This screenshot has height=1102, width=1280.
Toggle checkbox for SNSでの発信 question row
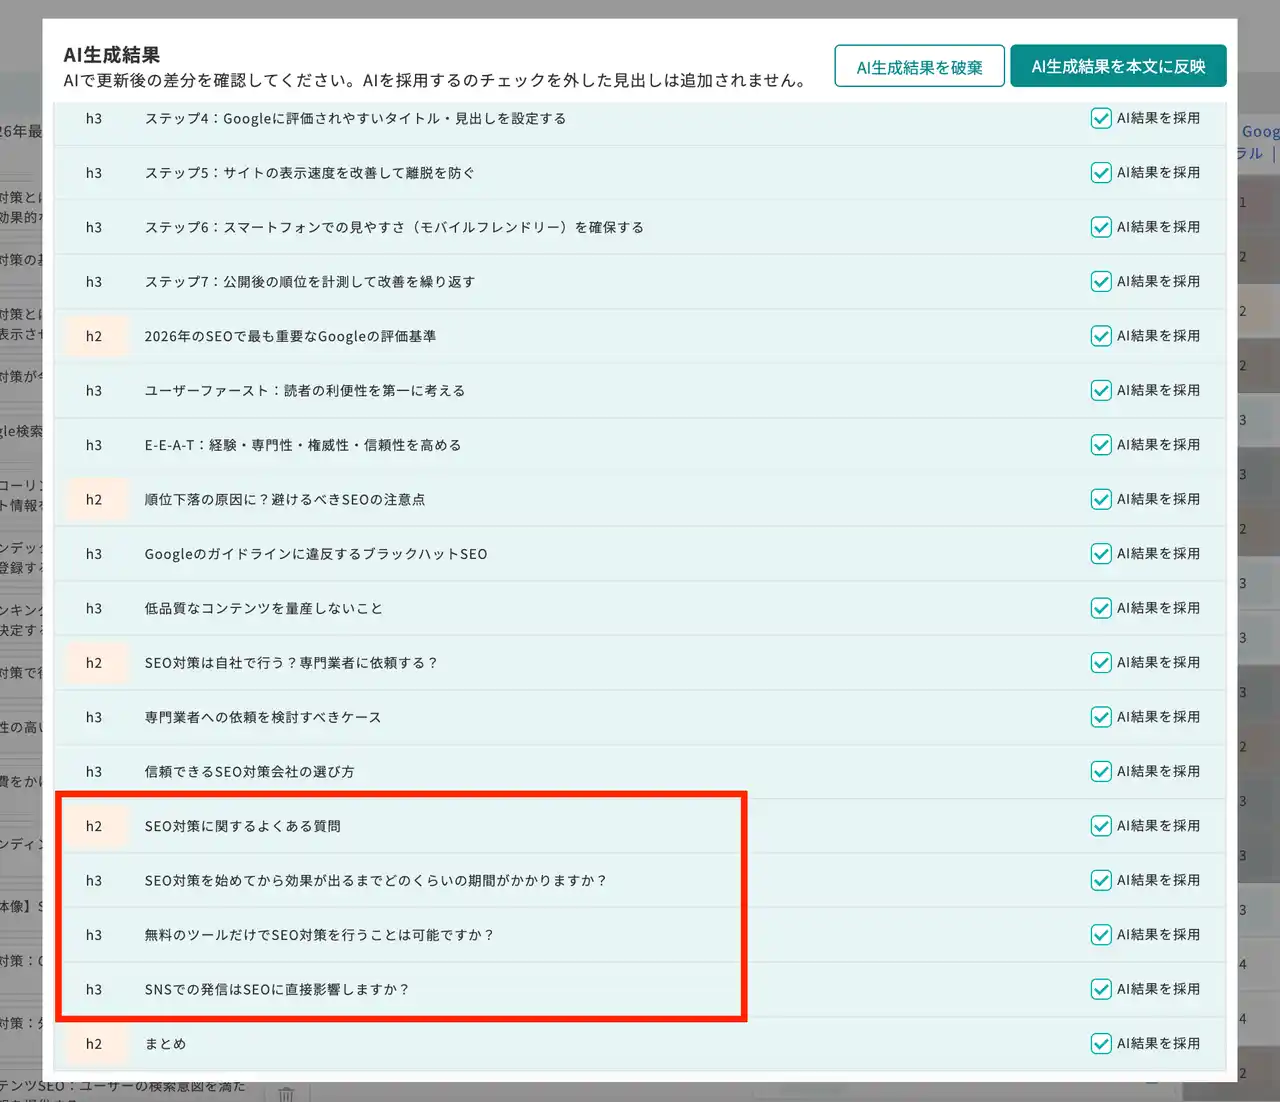click(1101, 990)
